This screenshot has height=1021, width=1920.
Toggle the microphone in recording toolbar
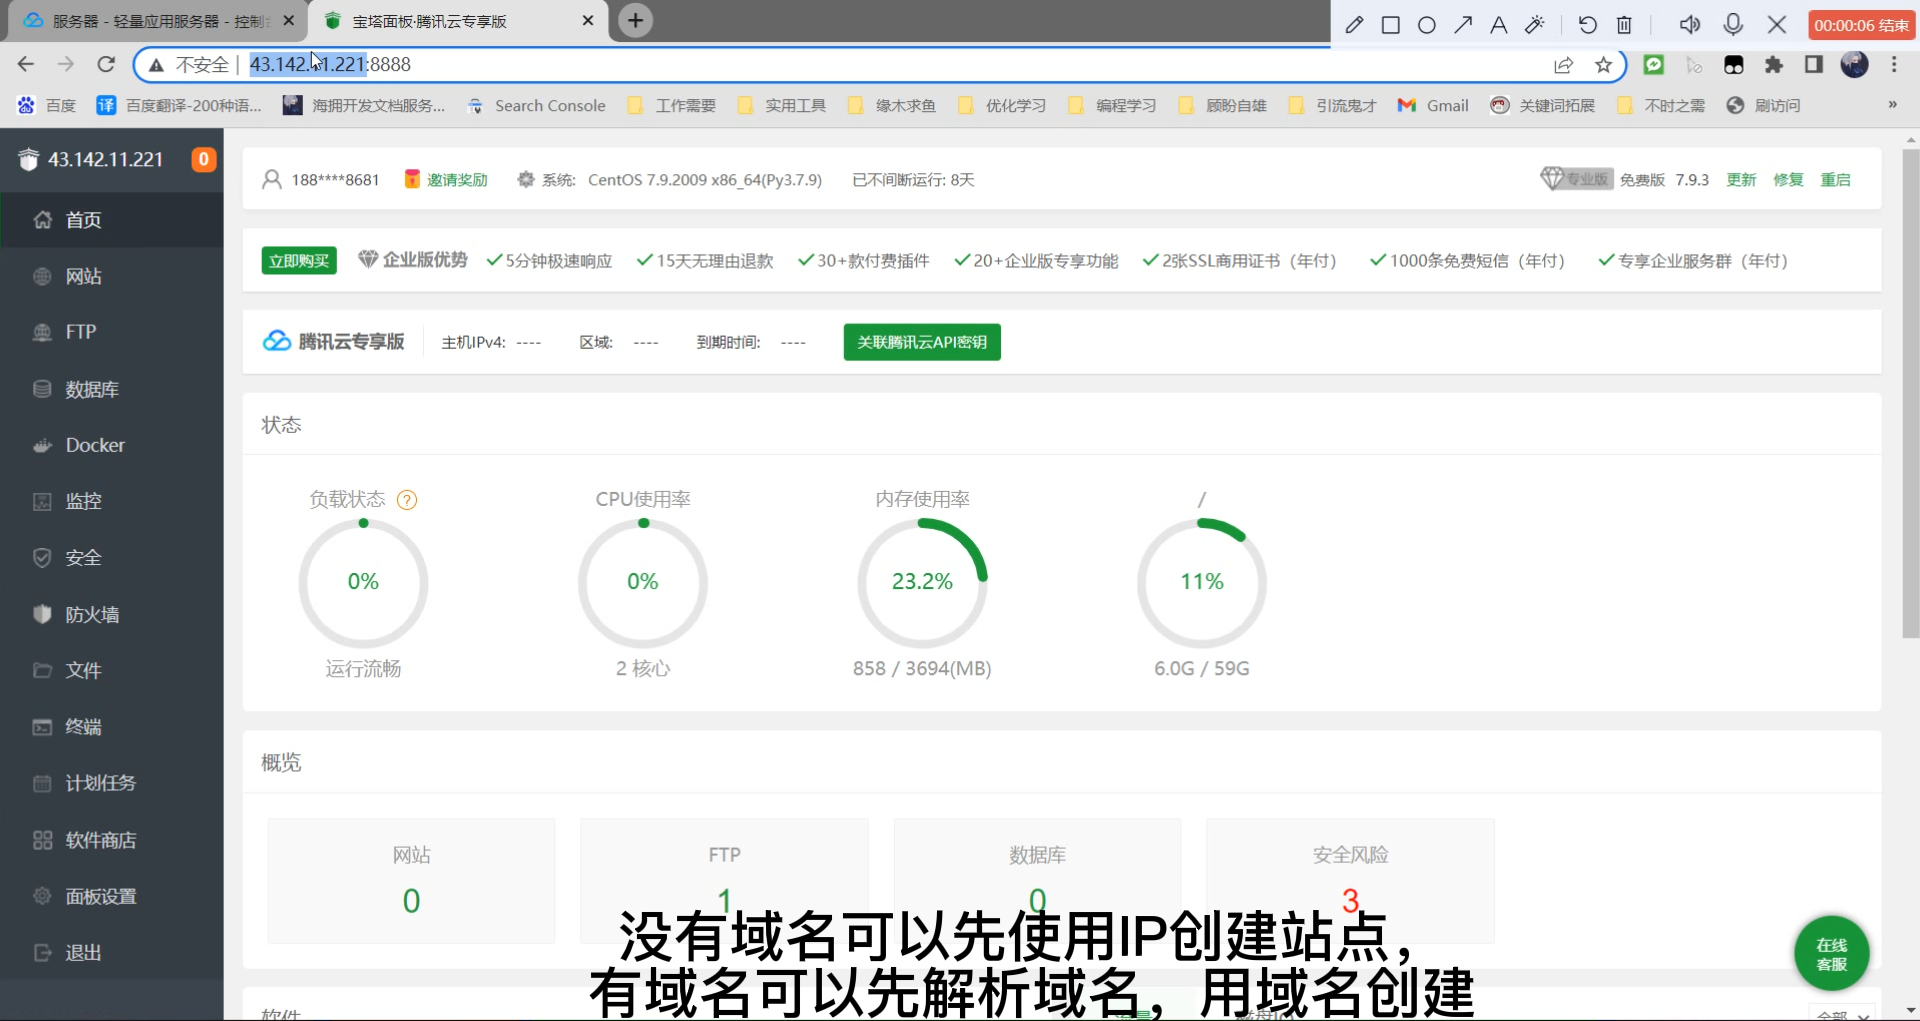pyautogui.click(x=1734, y=24)
